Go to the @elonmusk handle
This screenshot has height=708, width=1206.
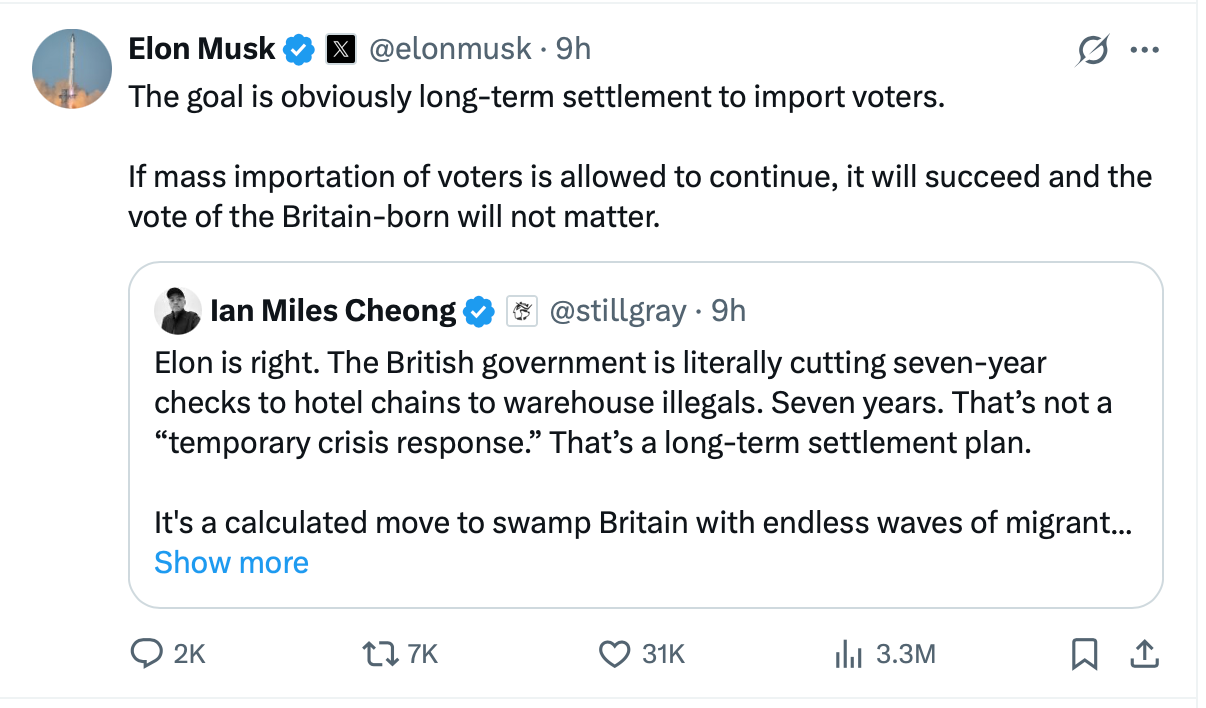click(x=451, y=48)
